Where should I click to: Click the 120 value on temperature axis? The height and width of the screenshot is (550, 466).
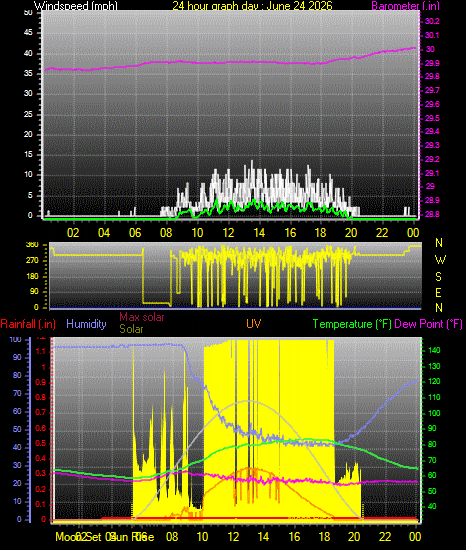click(x=434, y=382)
